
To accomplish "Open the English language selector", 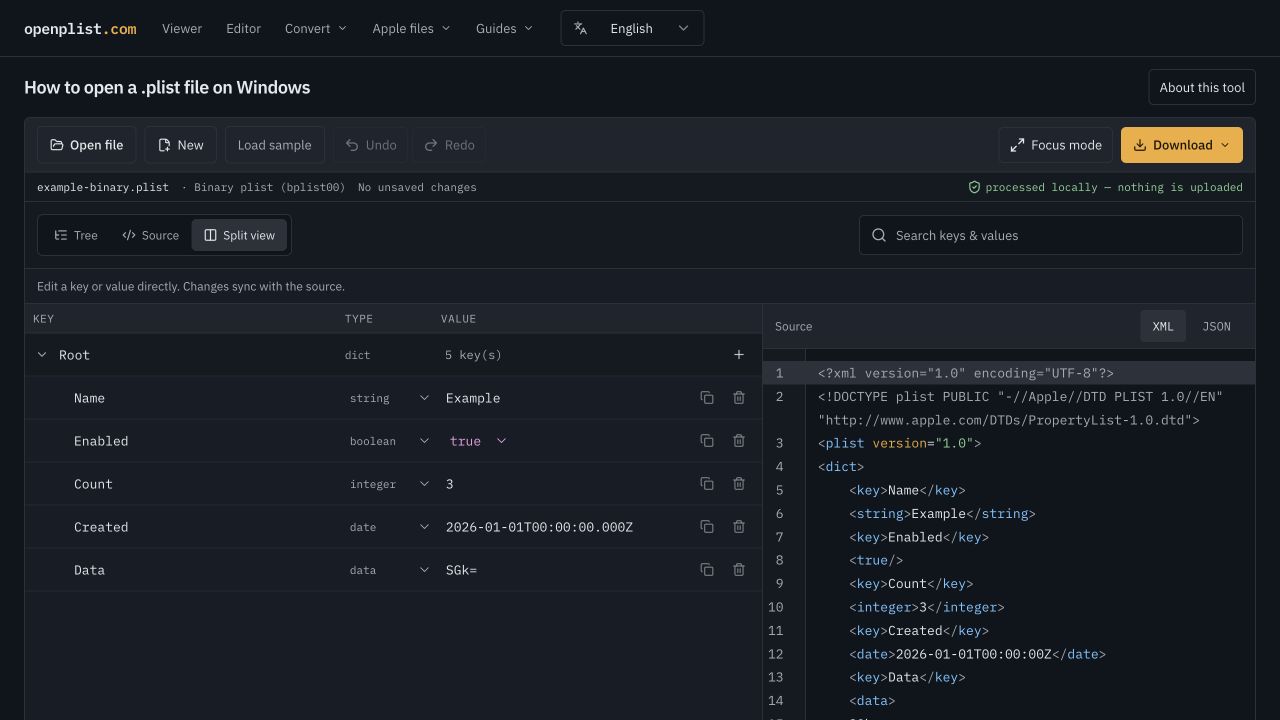I will [632, 28].
